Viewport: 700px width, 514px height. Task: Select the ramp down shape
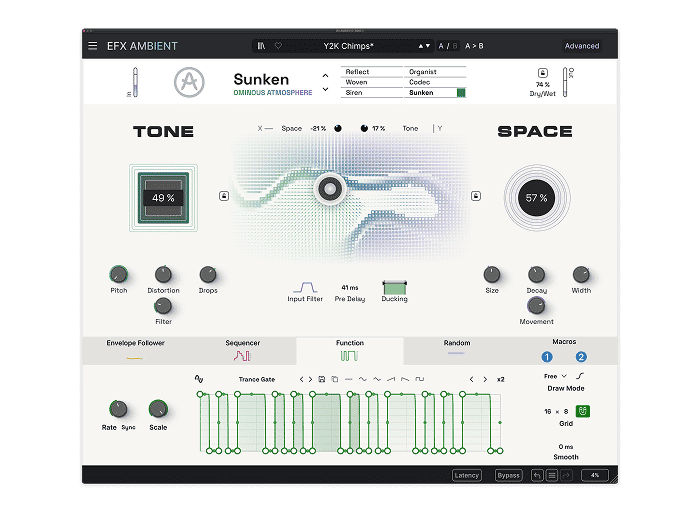[405, 379]
